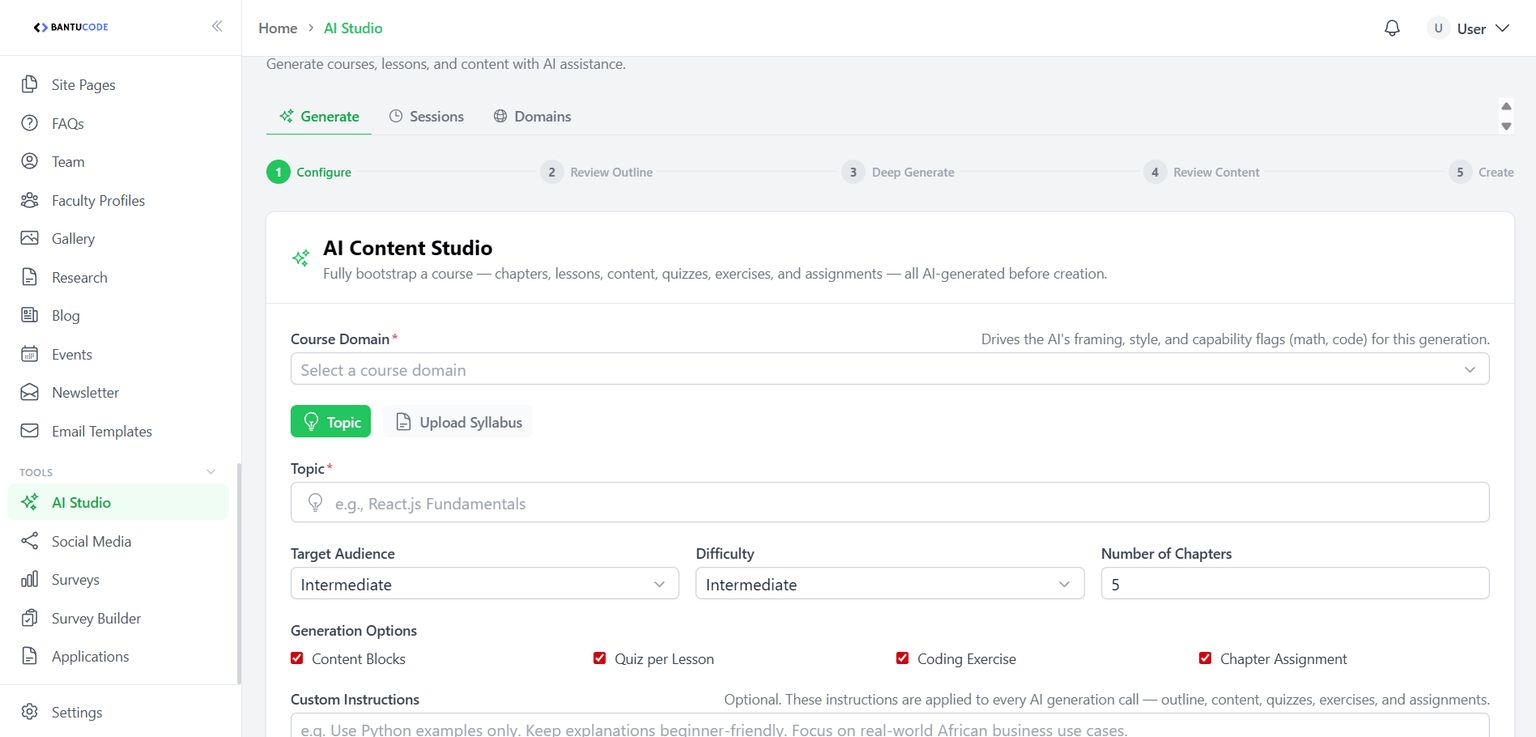Viewport: 1536px width, 737px height.
Task: Click the Generation Options label
Action: coord(354,631)
